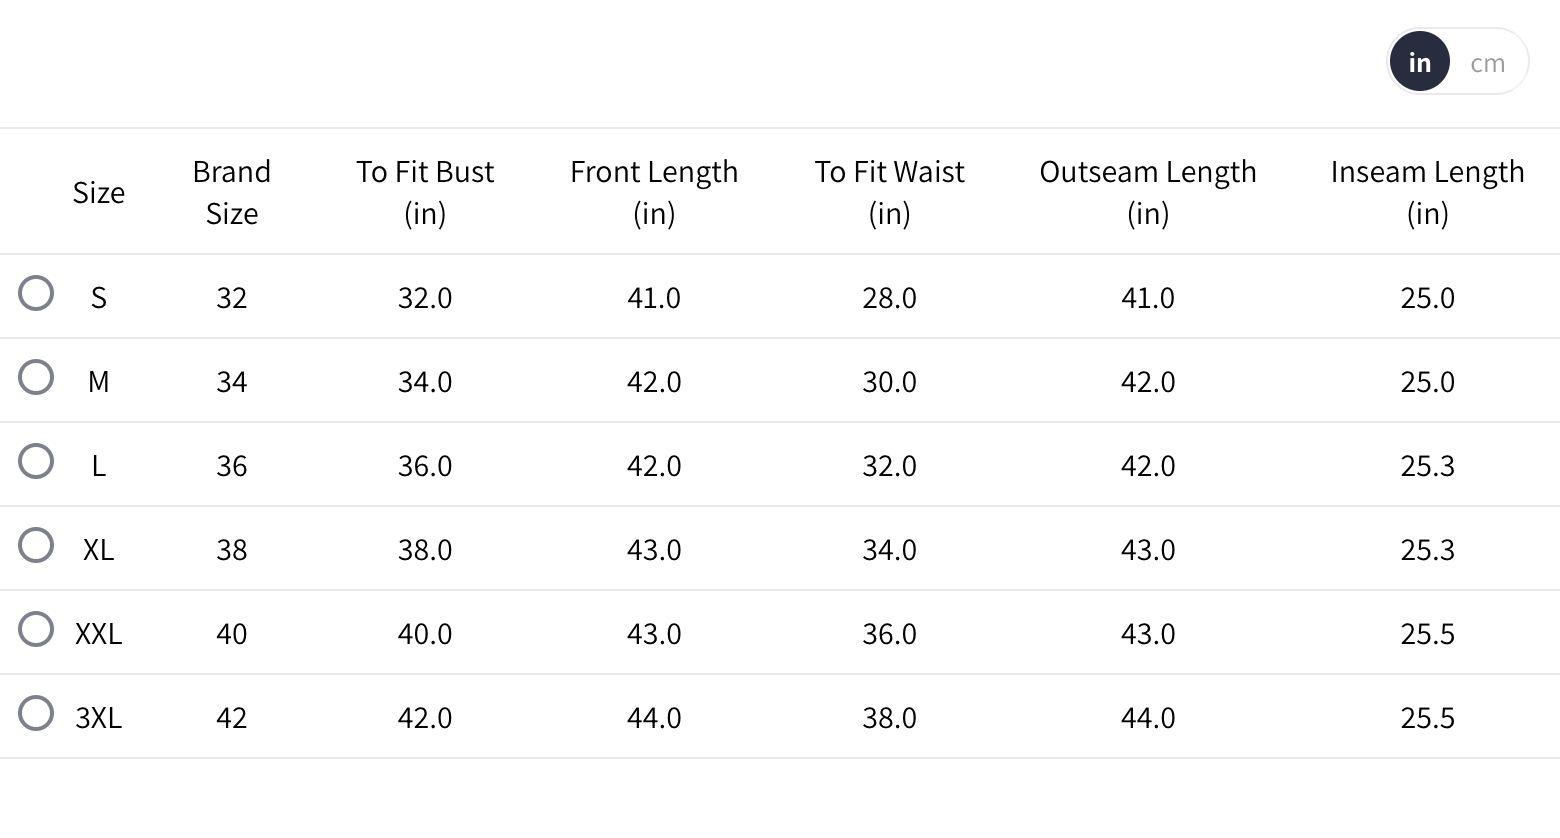The width and height of the screenshot is (1560, 838).
Task: Select the 'in' inches unit option
Action: pyautogui.click(x=1419, y=63)
